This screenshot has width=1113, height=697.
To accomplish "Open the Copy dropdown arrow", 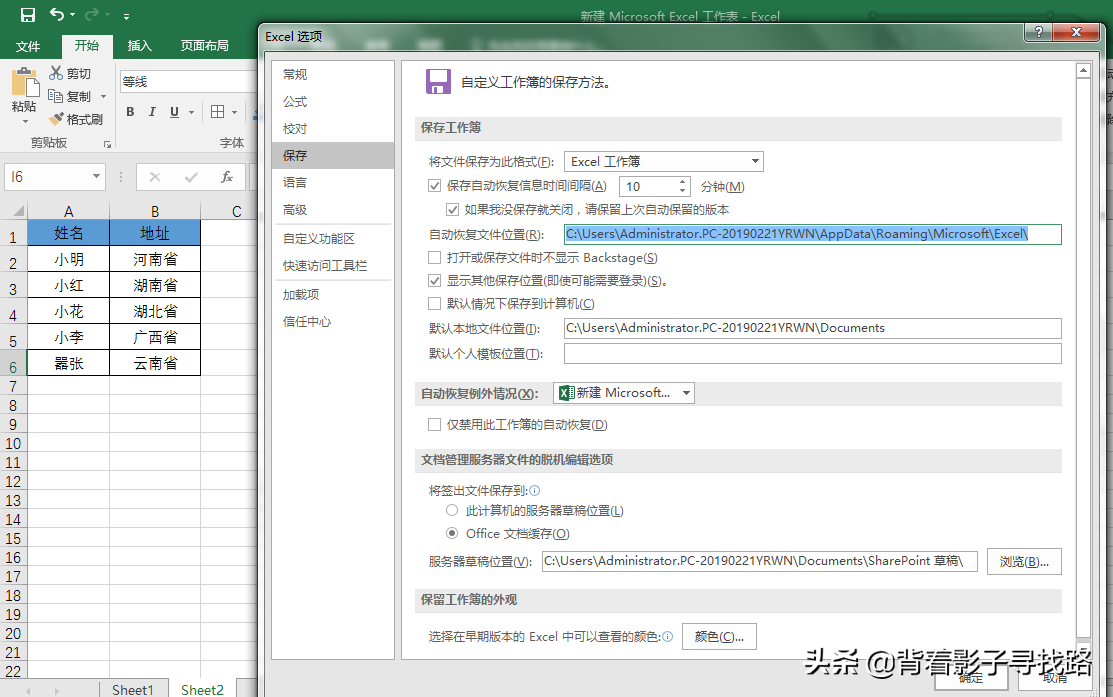I will [104, 97].
